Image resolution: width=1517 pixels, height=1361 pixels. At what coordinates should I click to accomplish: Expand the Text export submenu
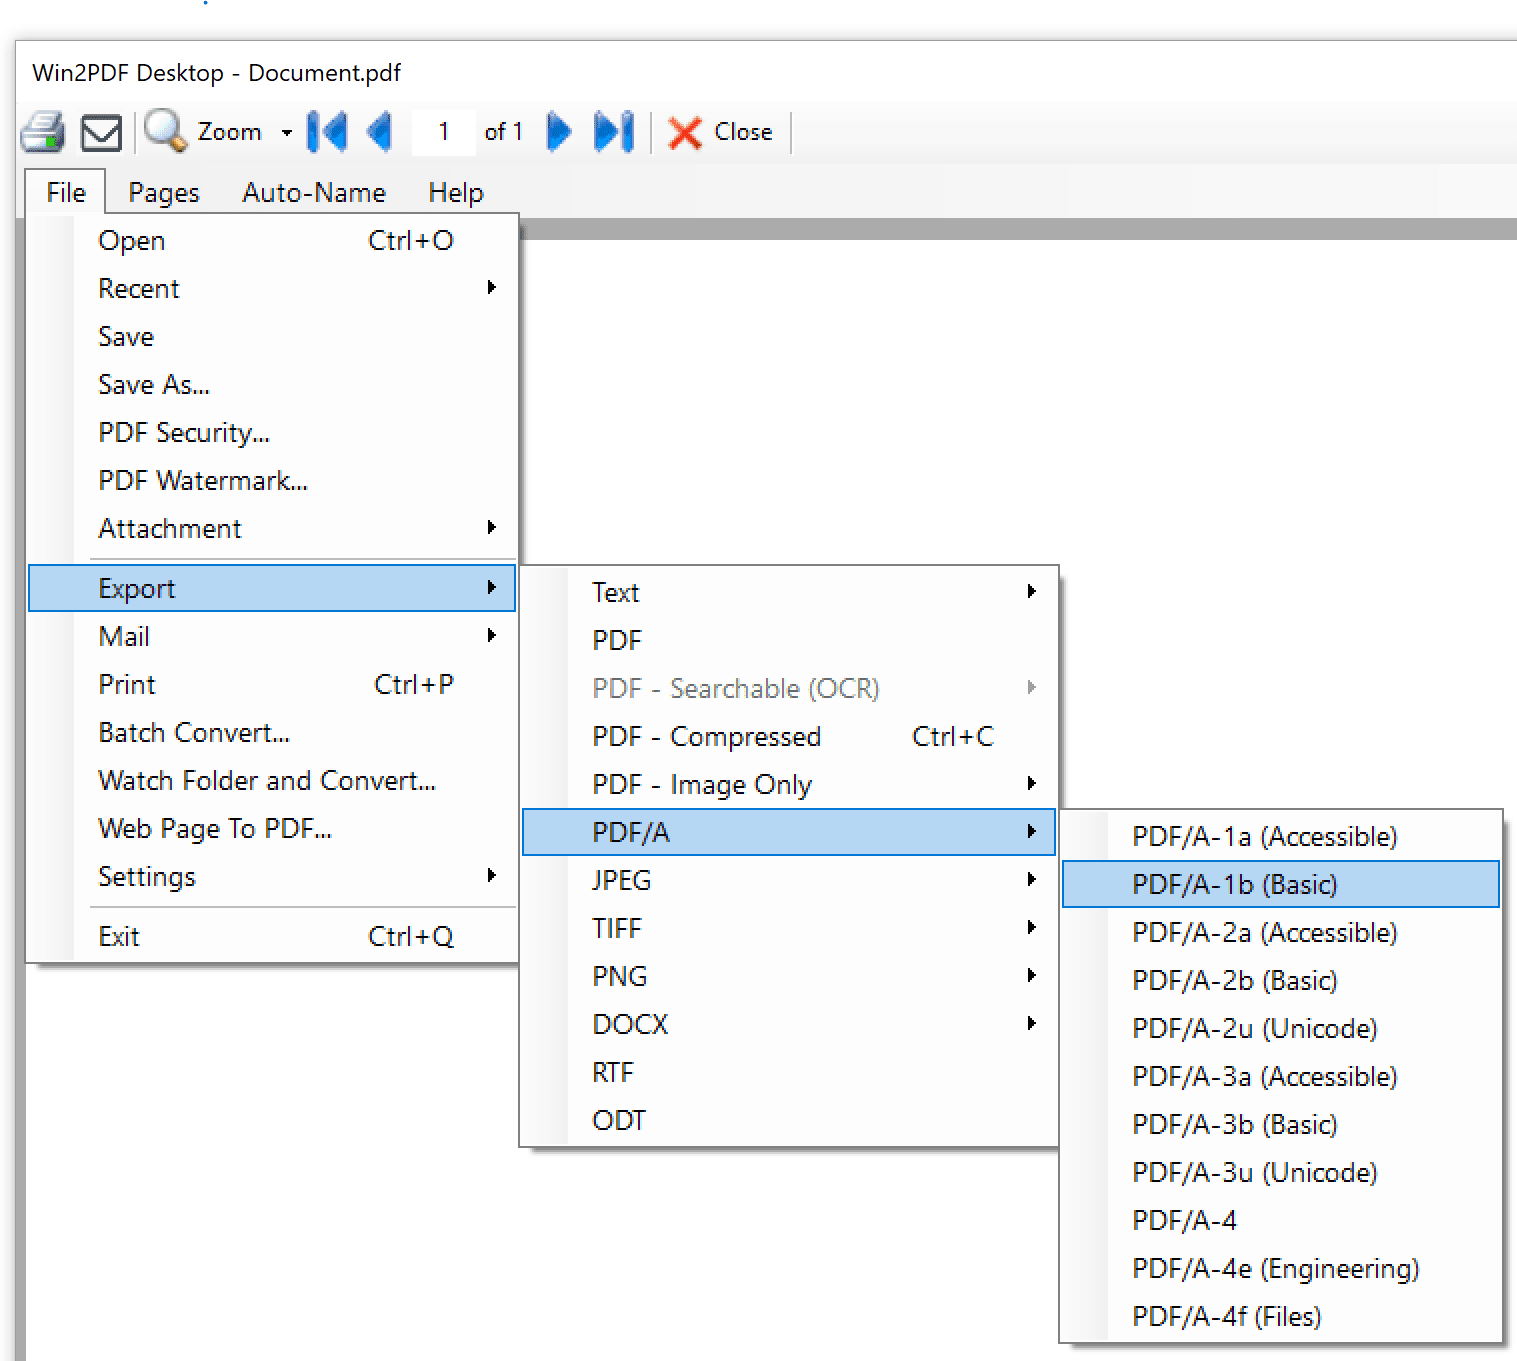(x=789, y=592)
